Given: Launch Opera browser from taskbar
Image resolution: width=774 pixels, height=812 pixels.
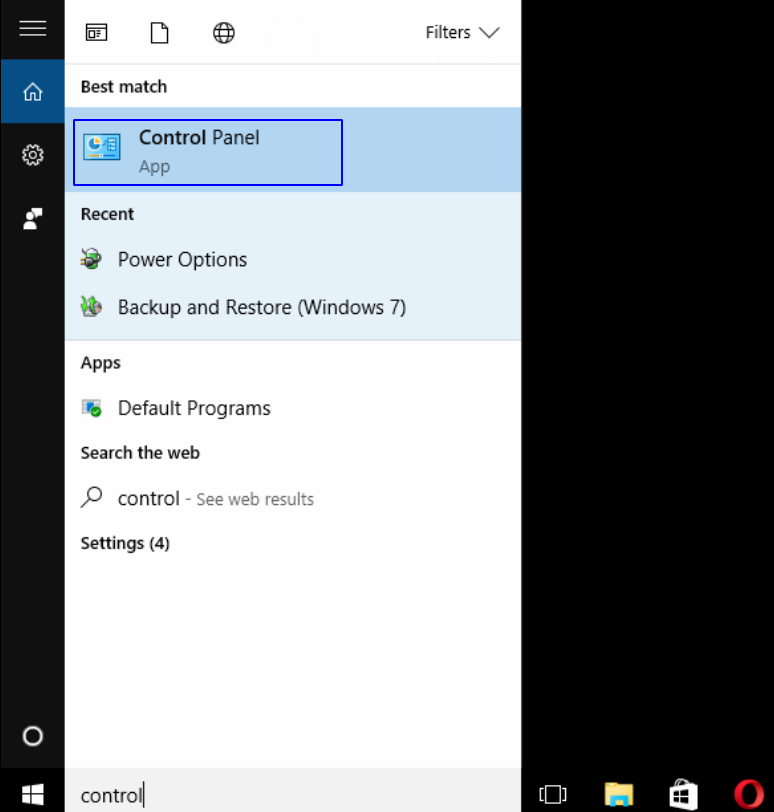Looking at the screenshot, I should [x=749, y=794].
